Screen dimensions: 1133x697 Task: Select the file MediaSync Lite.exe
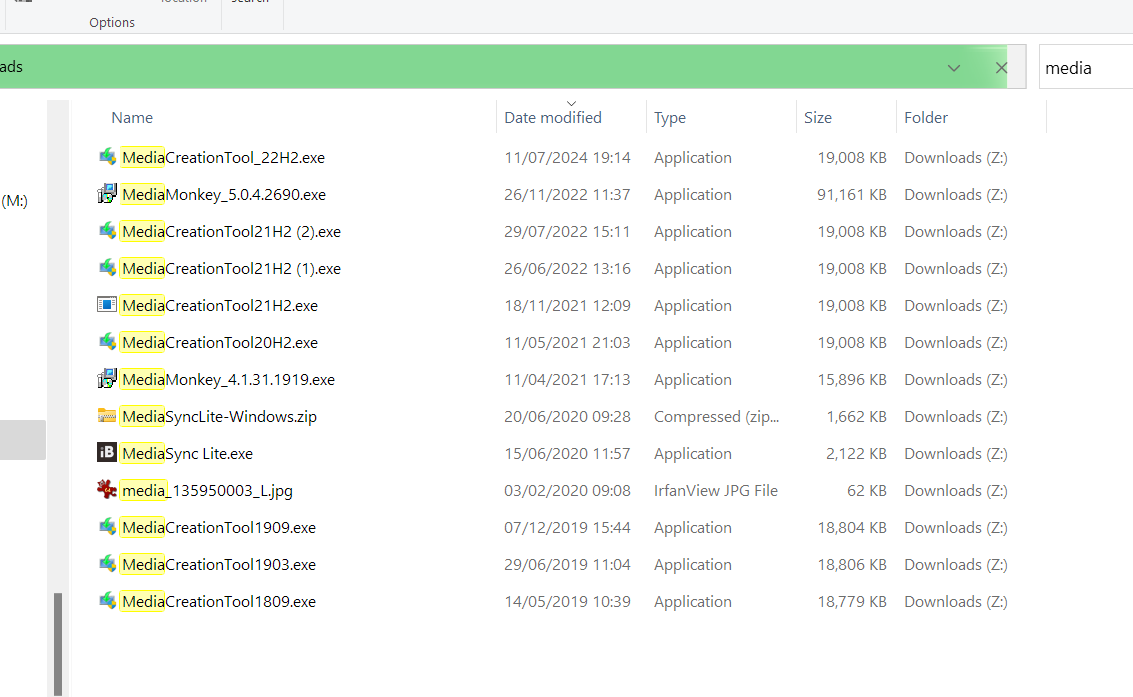[187, 454]
